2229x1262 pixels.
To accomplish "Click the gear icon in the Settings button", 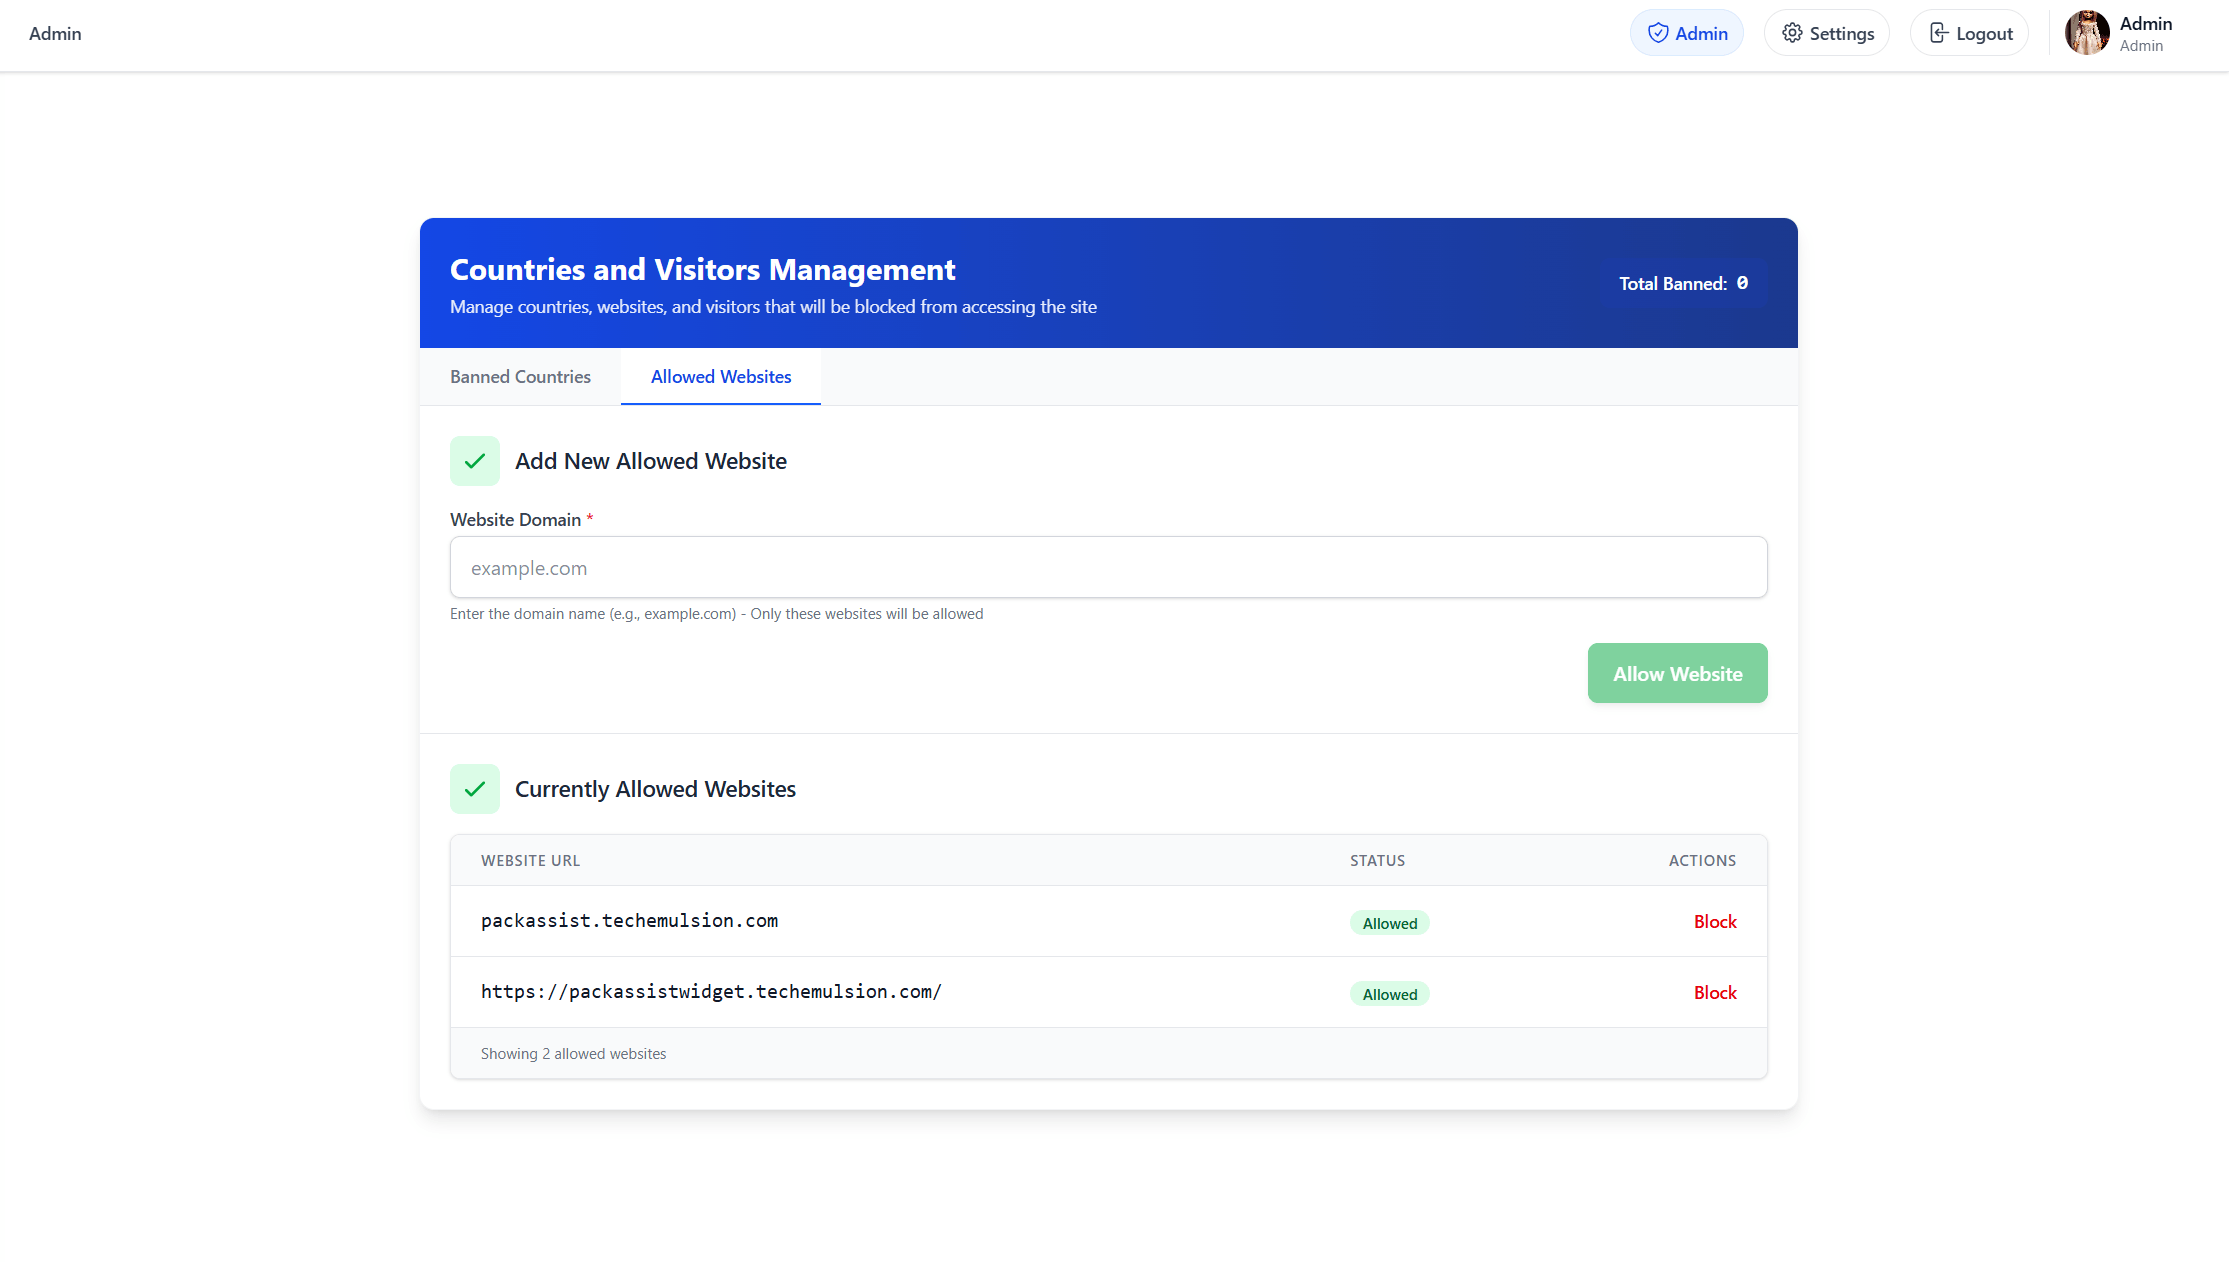I will point(1793,32).
